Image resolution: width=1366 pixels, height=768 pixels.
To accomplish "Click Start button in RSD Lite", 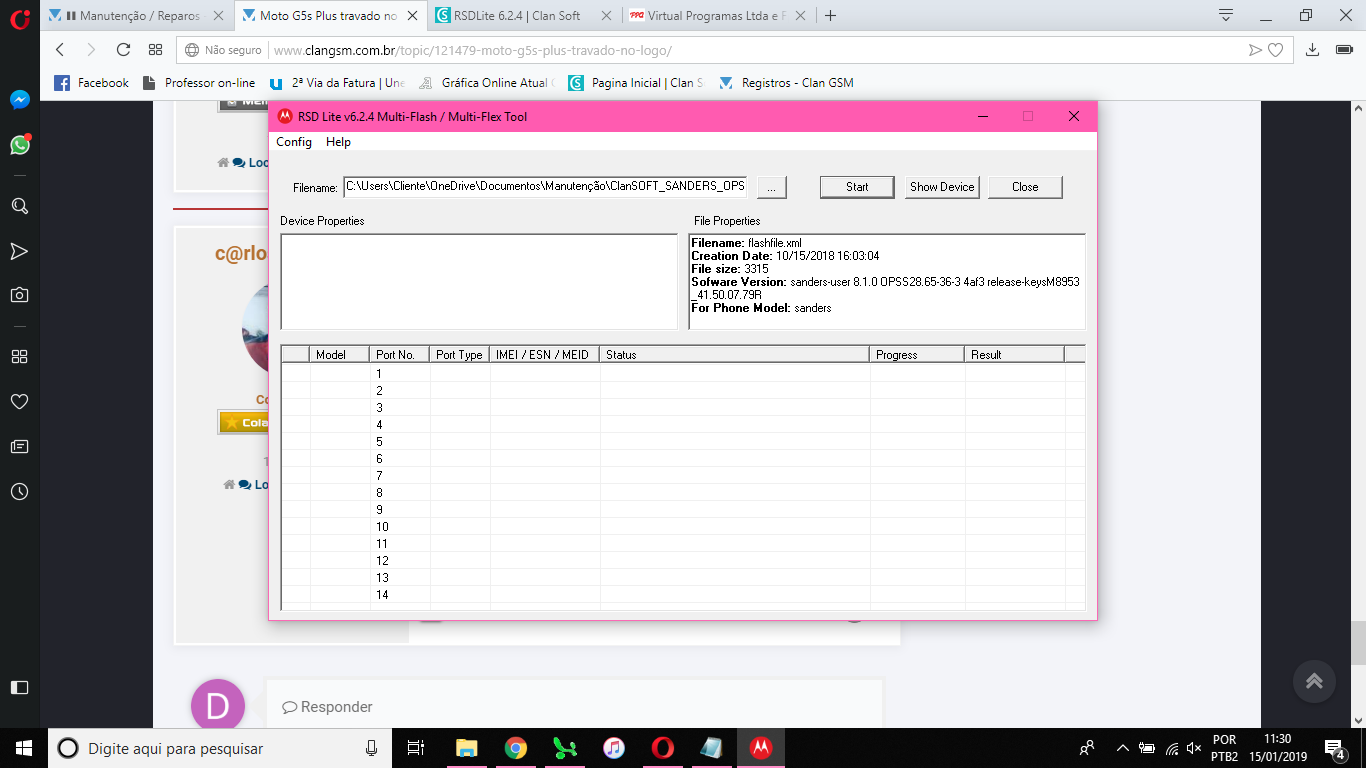I will [857, 187].
